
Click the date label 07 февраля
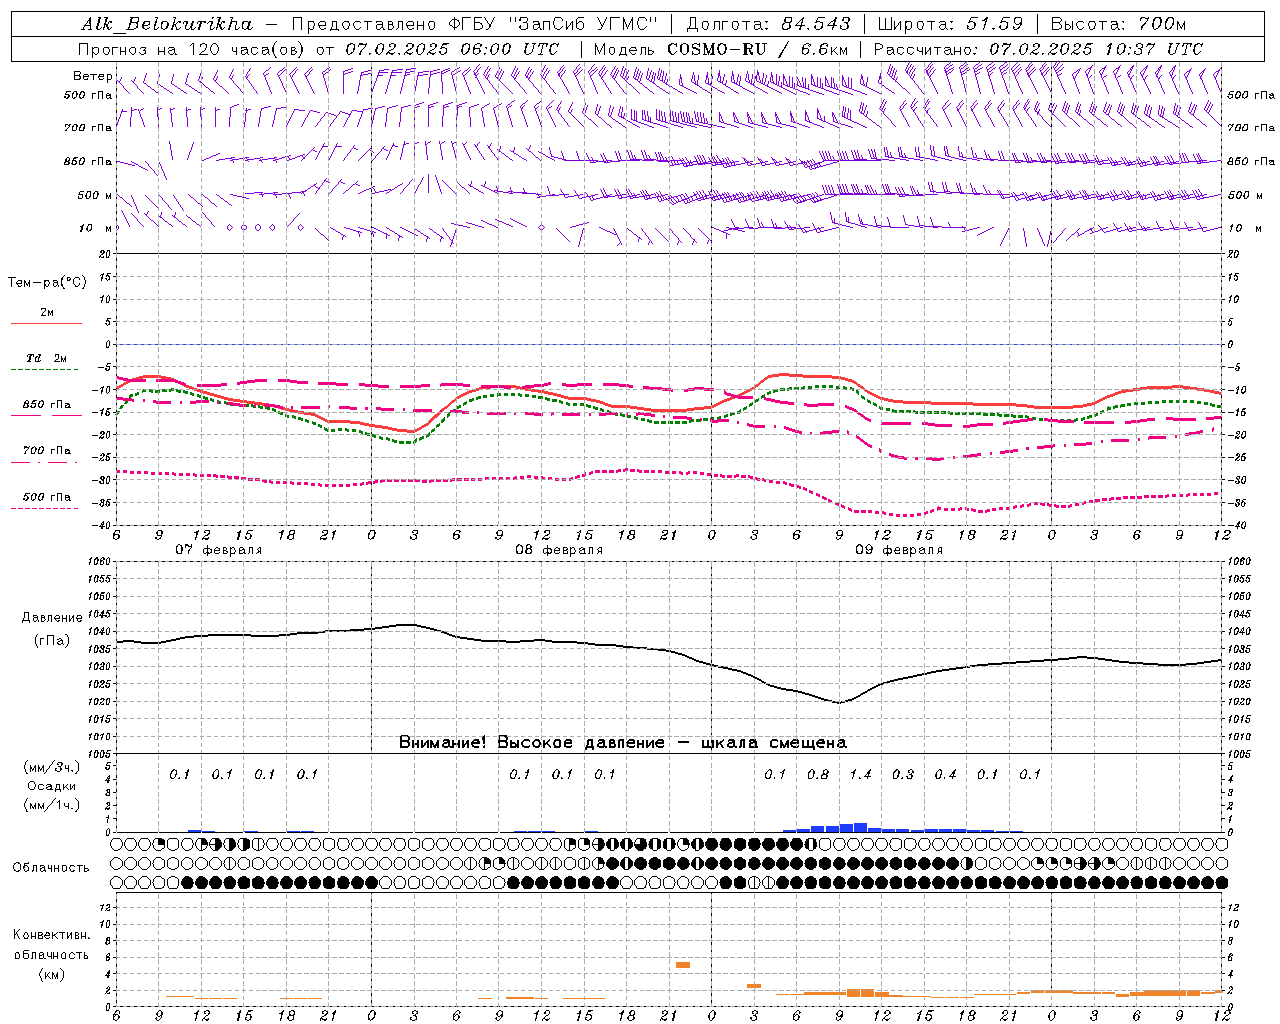pyautogui.click(x=219, y=550)
